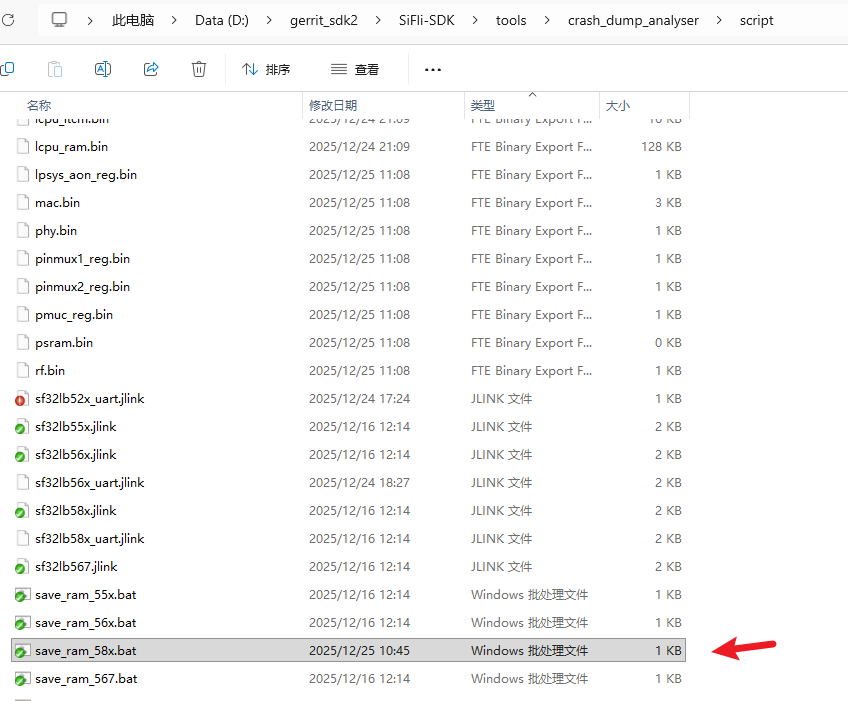Open the 查看 view dropdown

point(356,70)
